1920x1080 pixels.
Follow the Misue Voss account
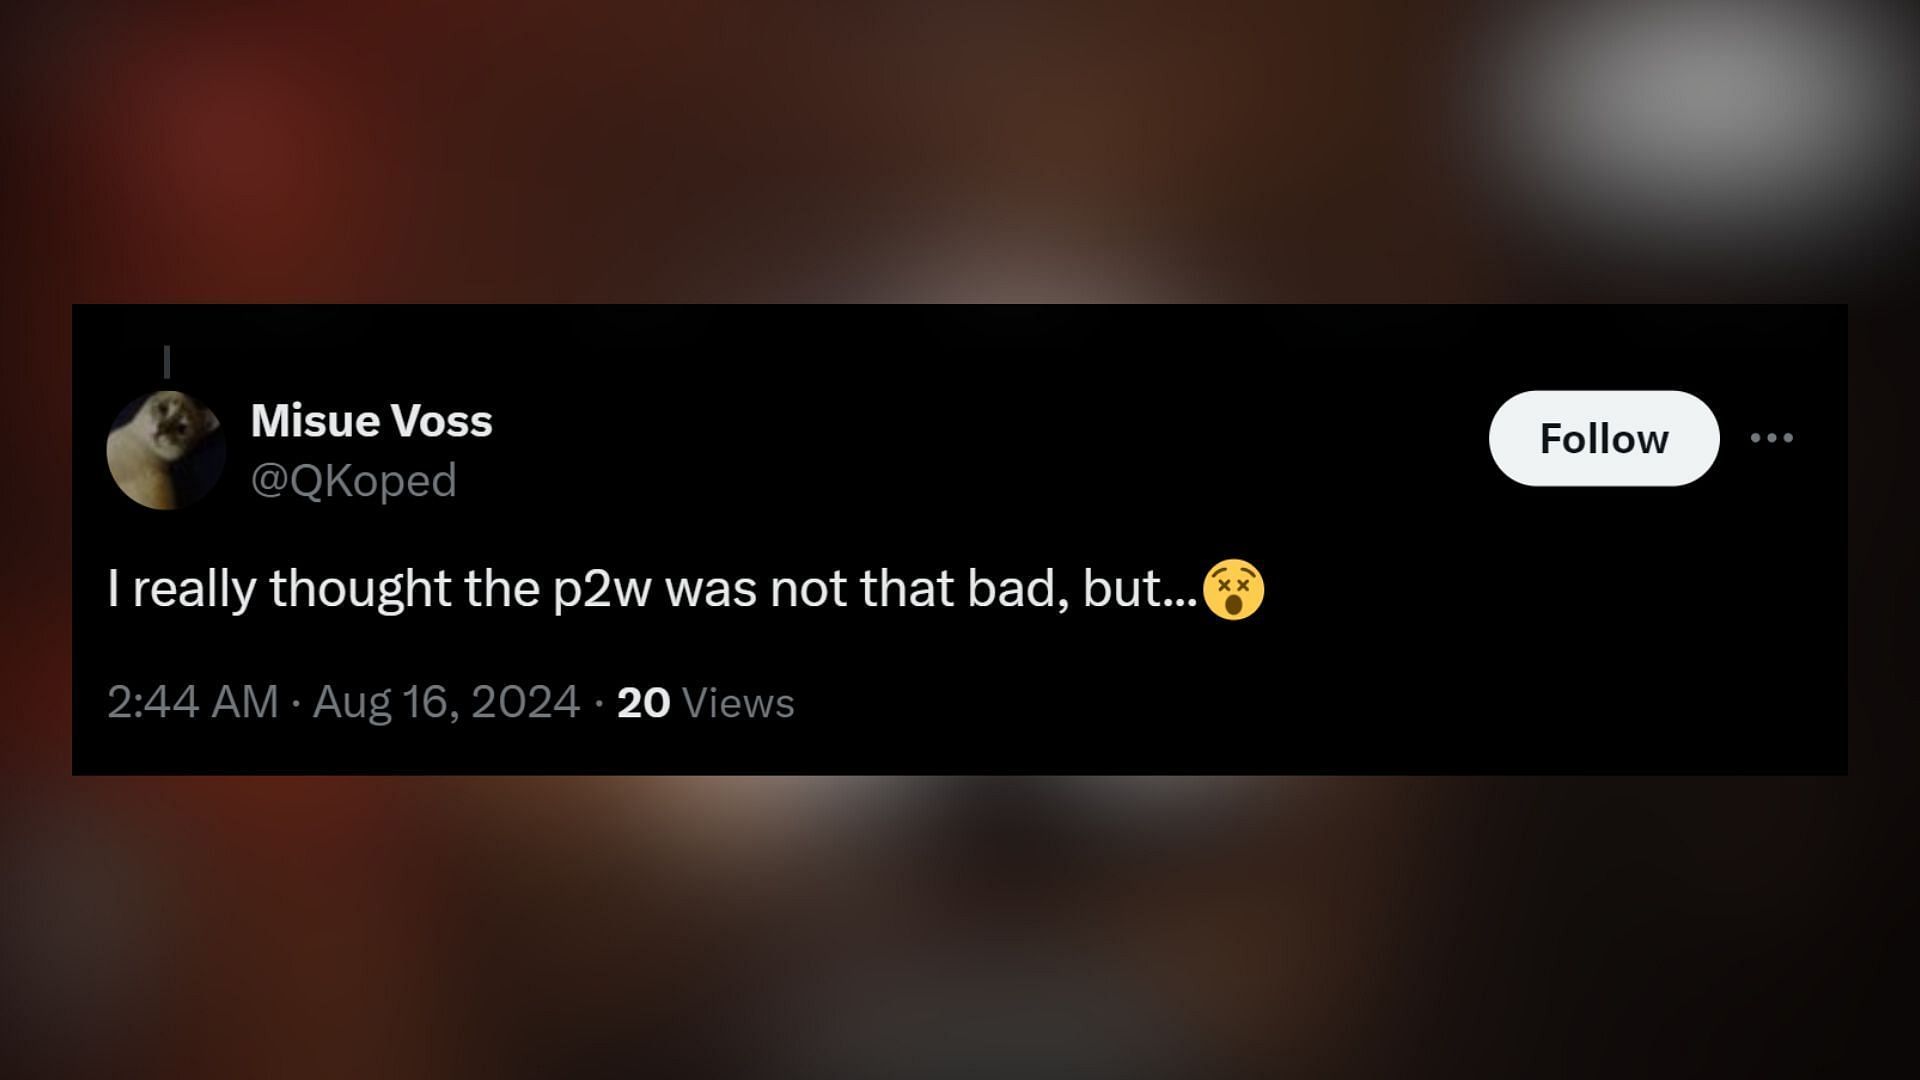[1604, 438]
